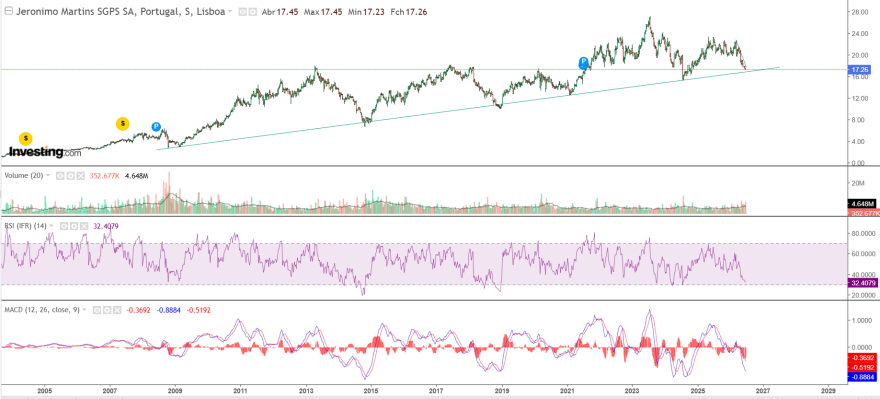
Task: Click the MACD (12, 26, close, 9) legend title
Action: click(x=42, y=309)
